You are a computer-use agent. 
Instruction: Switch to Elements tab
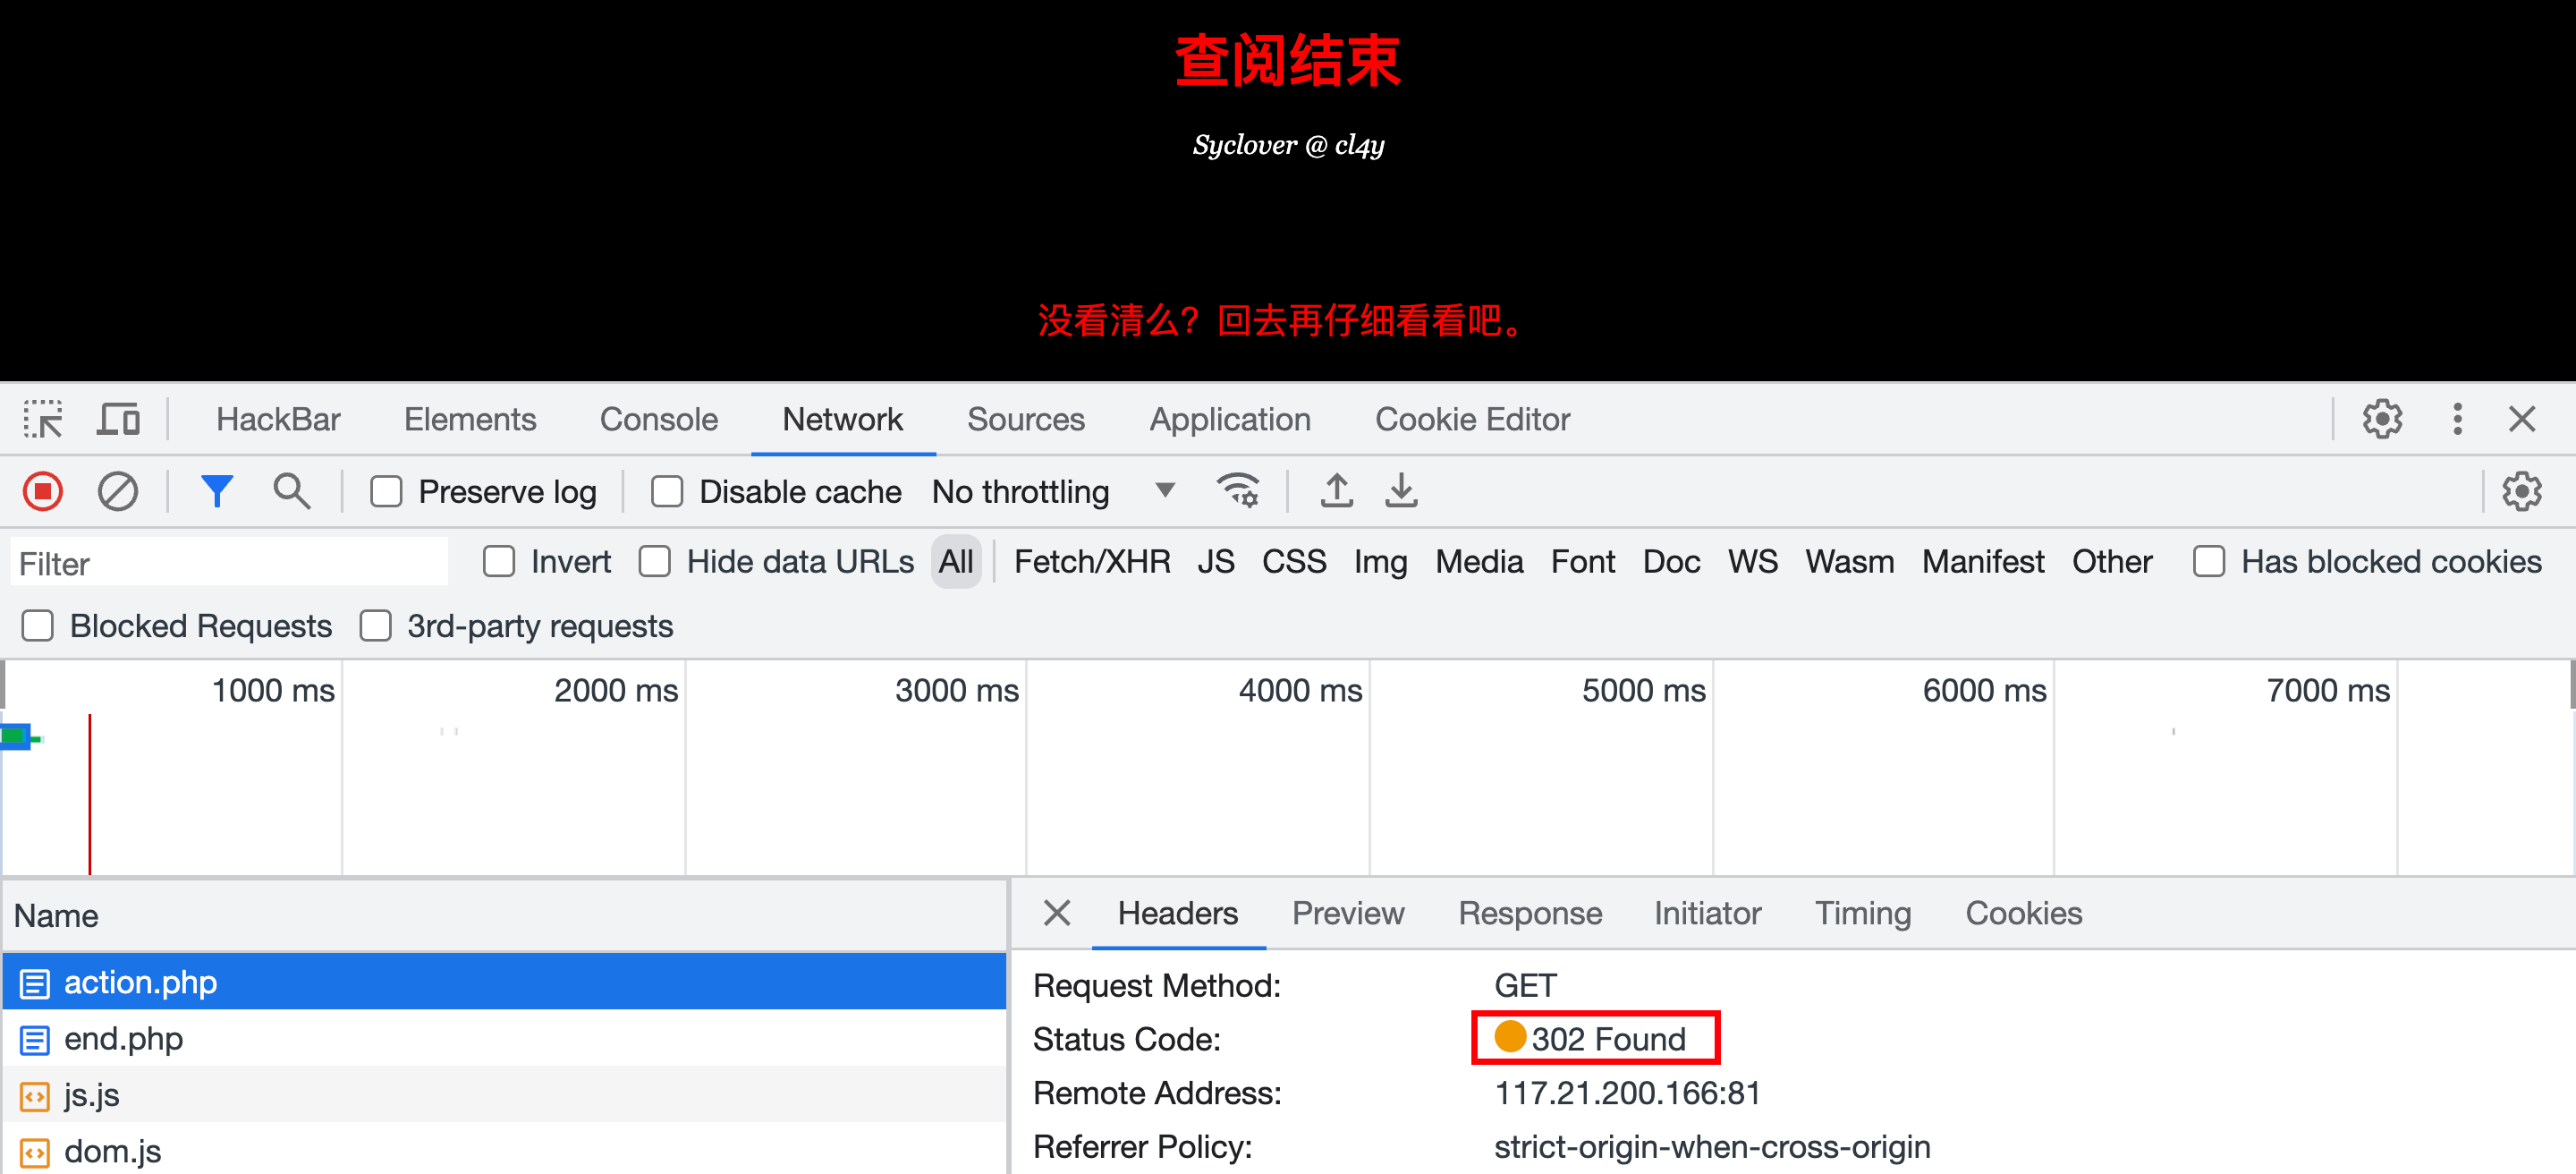click(x=470, y=419)
